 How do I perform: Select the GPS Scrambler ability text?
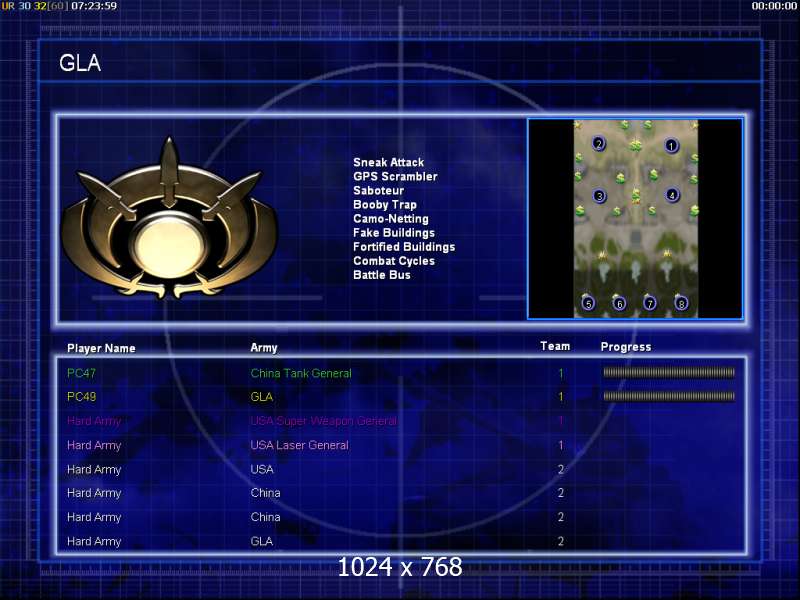tap(395, 177)
